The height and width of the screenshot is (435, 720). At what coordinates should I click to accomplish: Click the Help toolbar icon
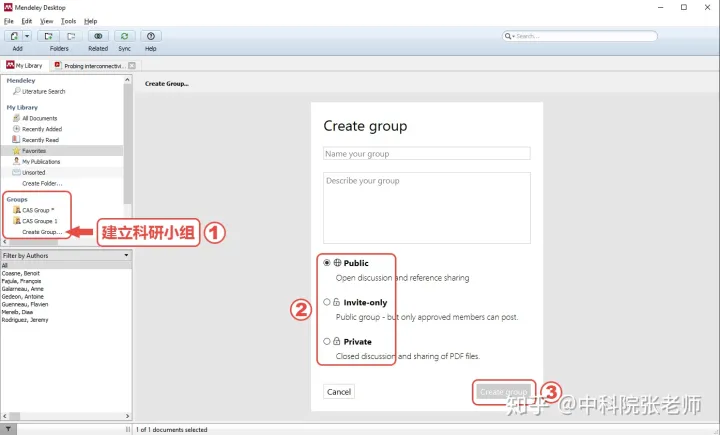click(151, 36)
